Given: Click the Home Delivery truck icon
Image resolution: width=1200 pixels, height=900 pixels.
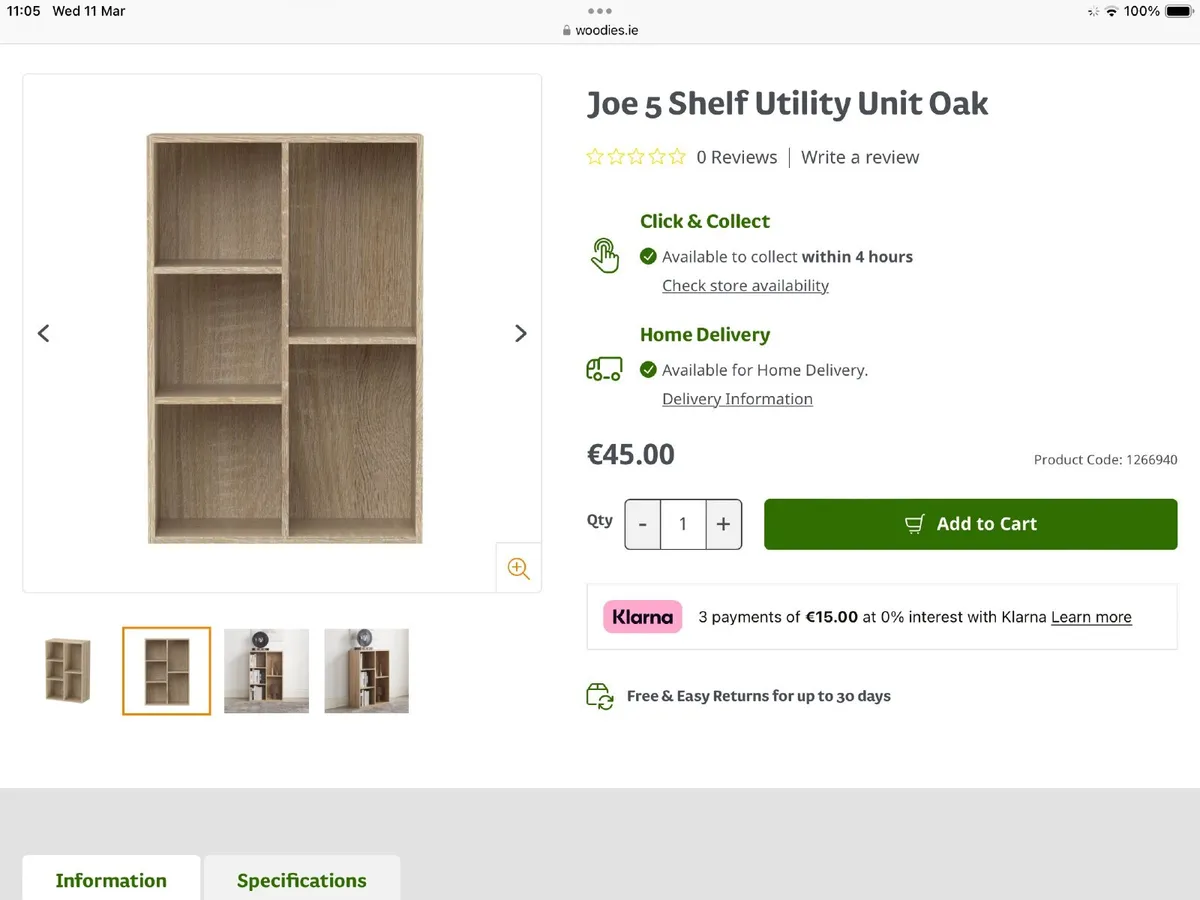Looking at the screenshot, I should (x=604, y=369).
